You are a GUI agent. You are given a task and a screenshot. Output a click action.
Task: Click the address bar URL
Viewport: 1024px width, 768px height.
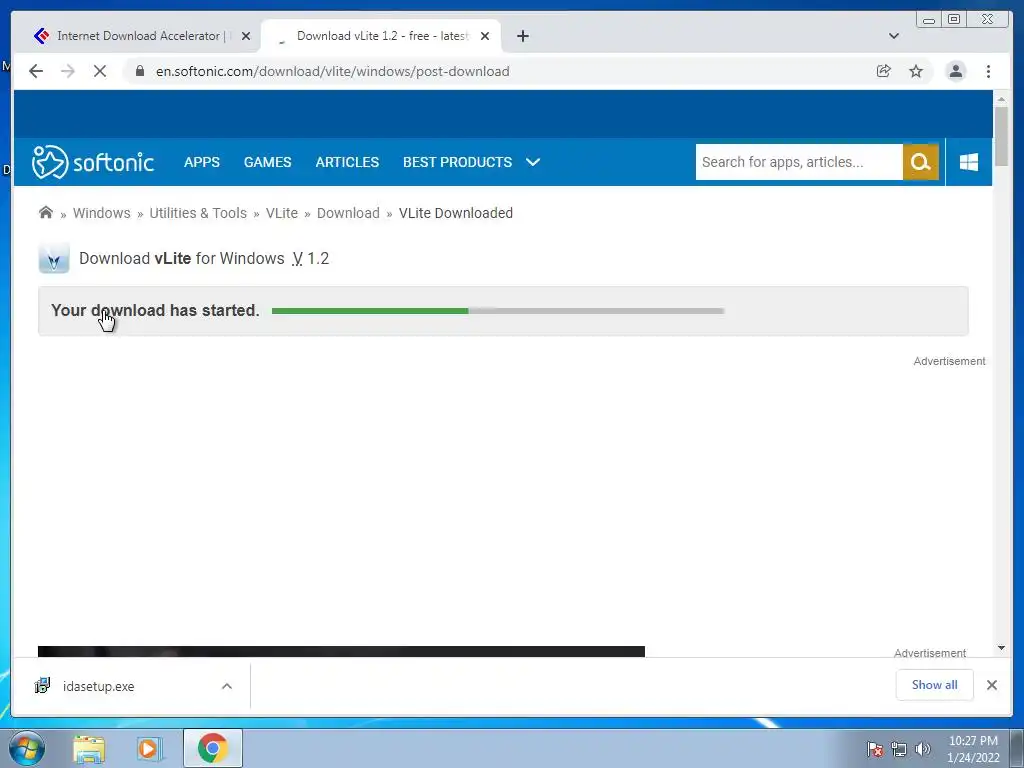click(x=332, y=71)
